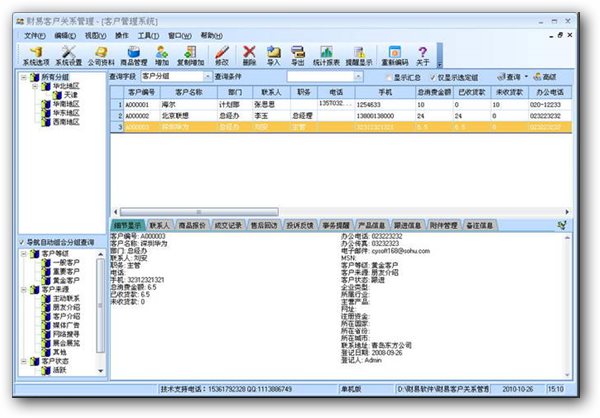Open the arrow beside the 查询 button

[527, 77]
